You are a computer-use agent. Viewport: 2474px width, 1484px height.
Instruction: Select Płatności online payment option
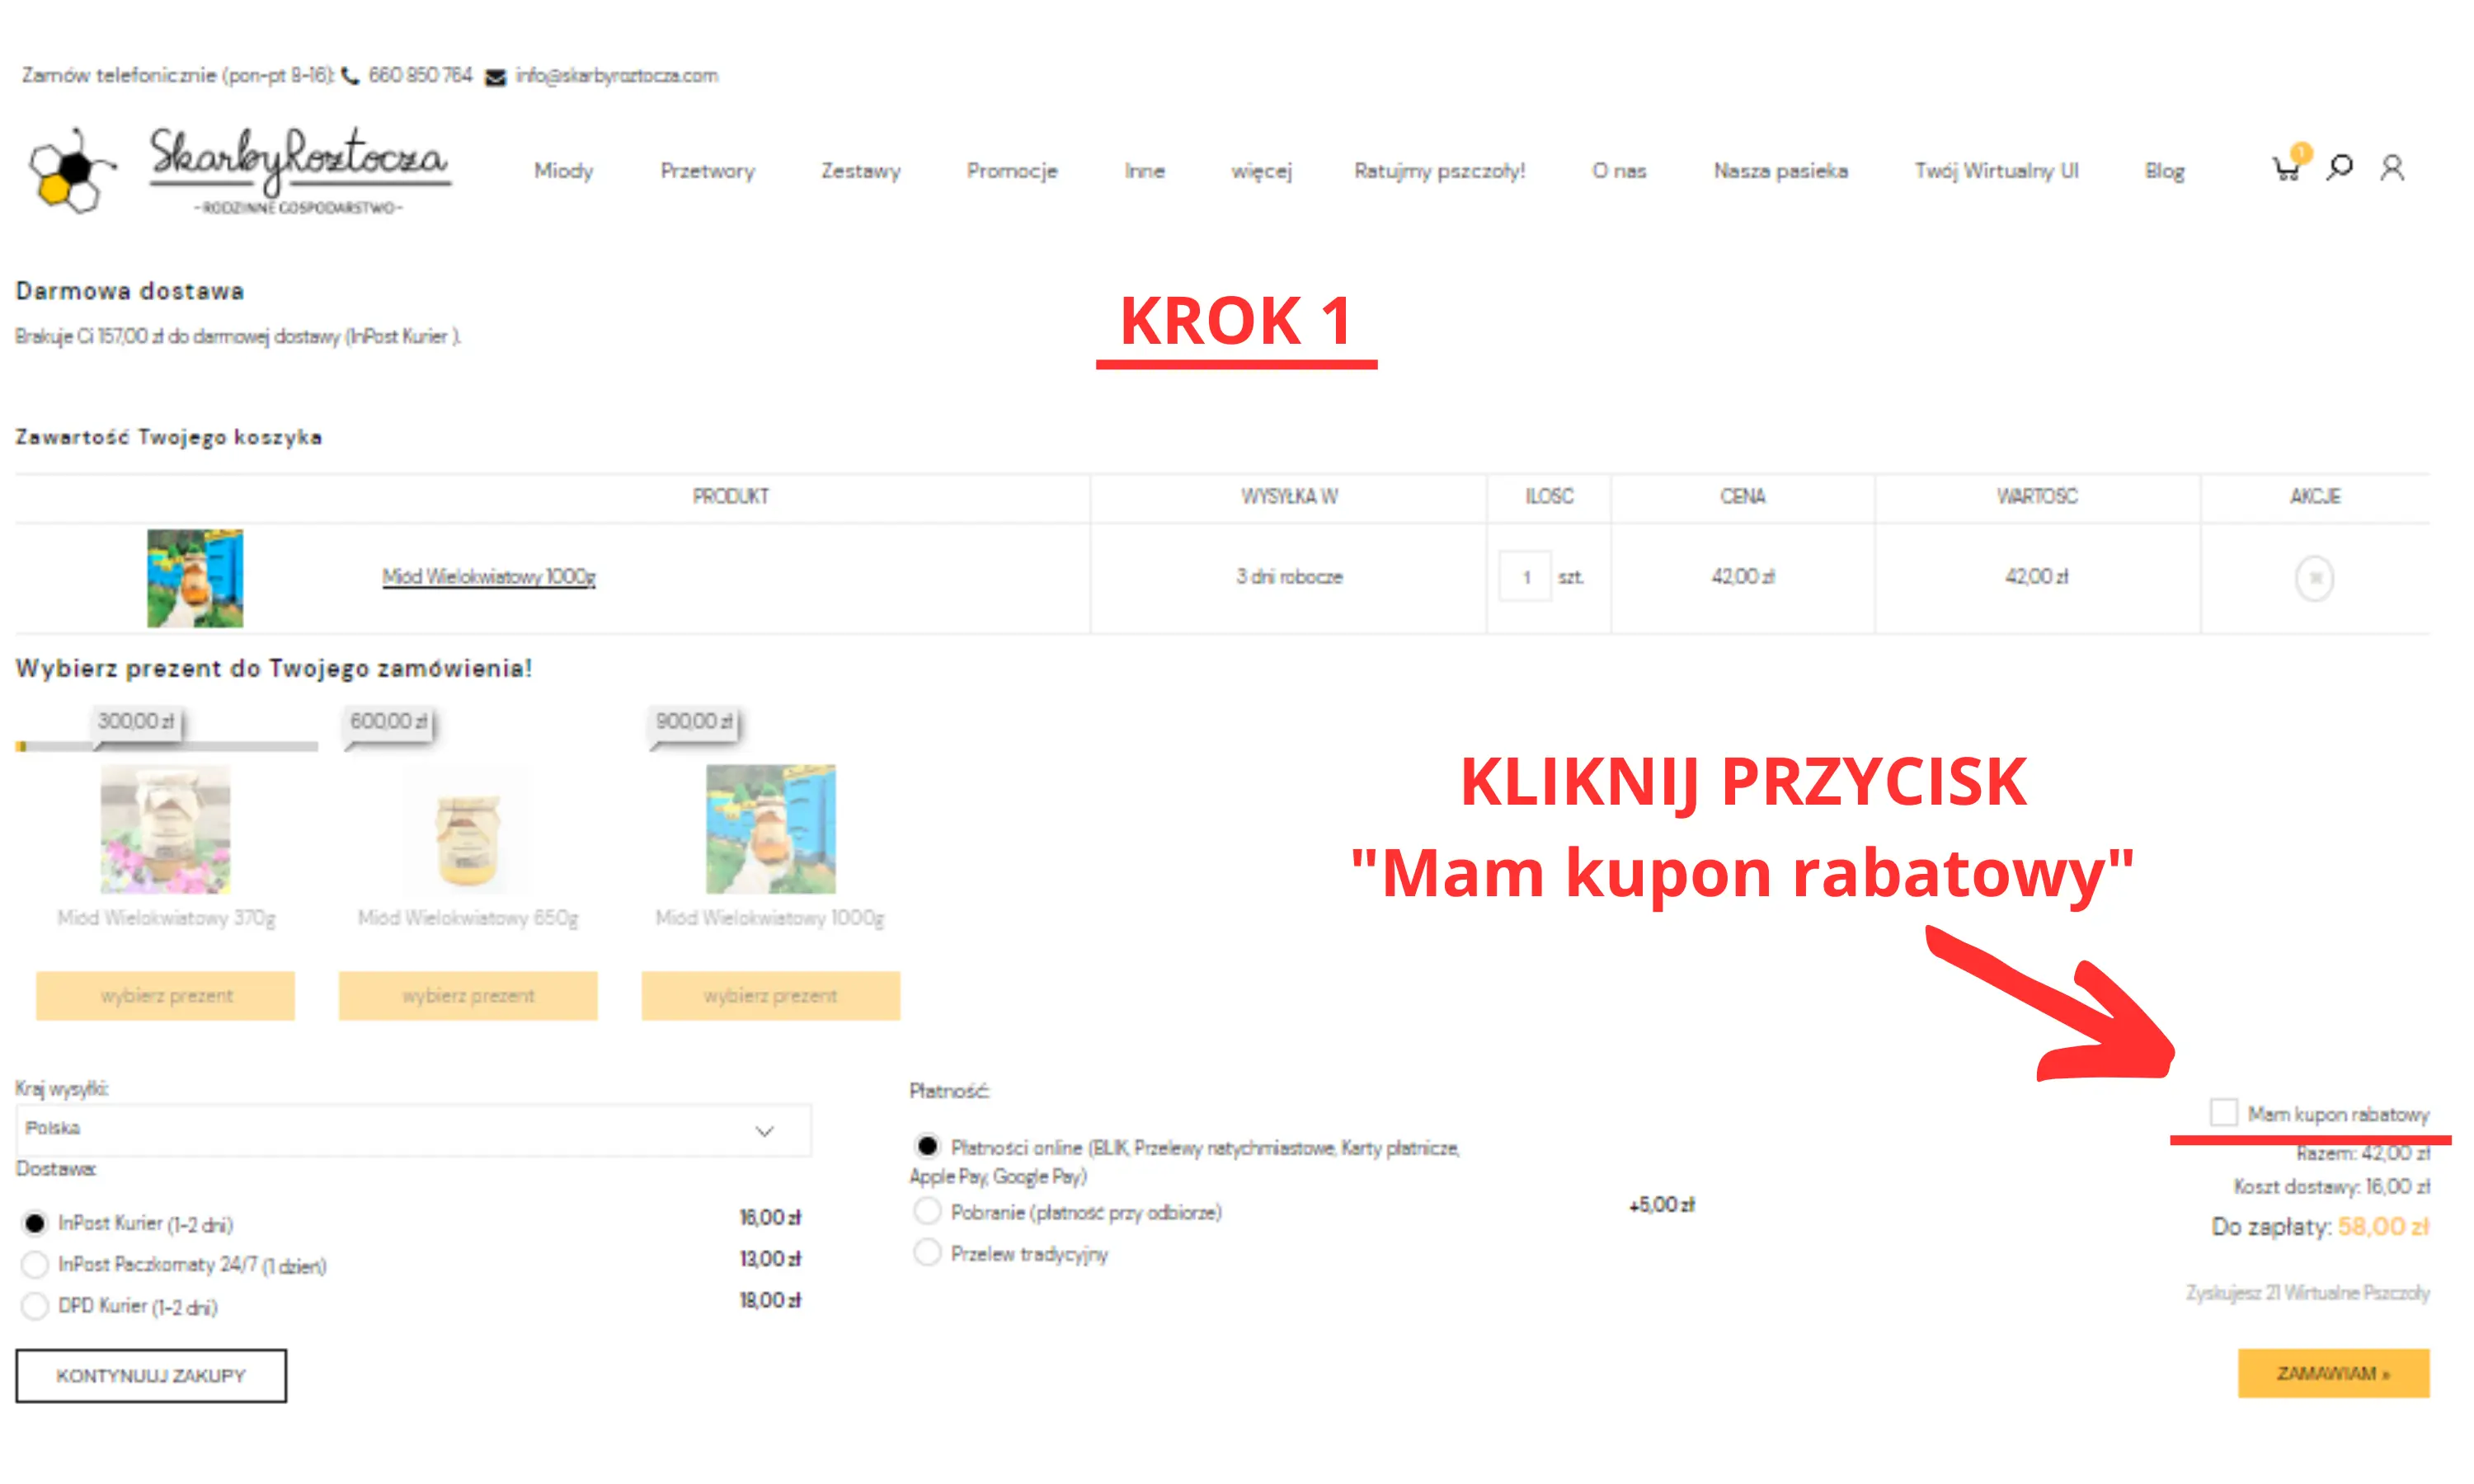927,1146
